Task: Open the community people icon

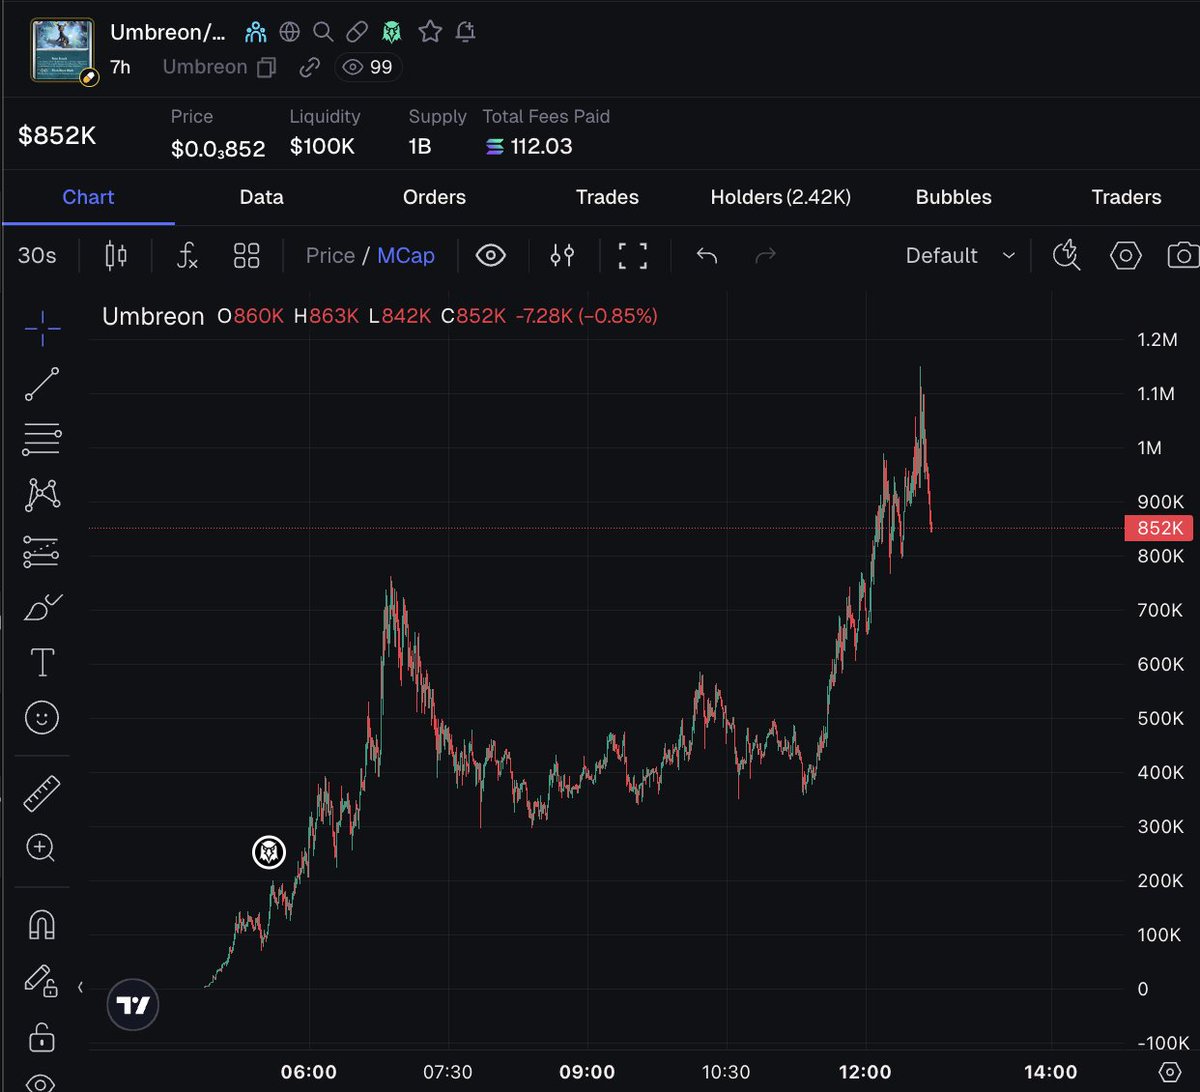Action: (x=255, y=32)
